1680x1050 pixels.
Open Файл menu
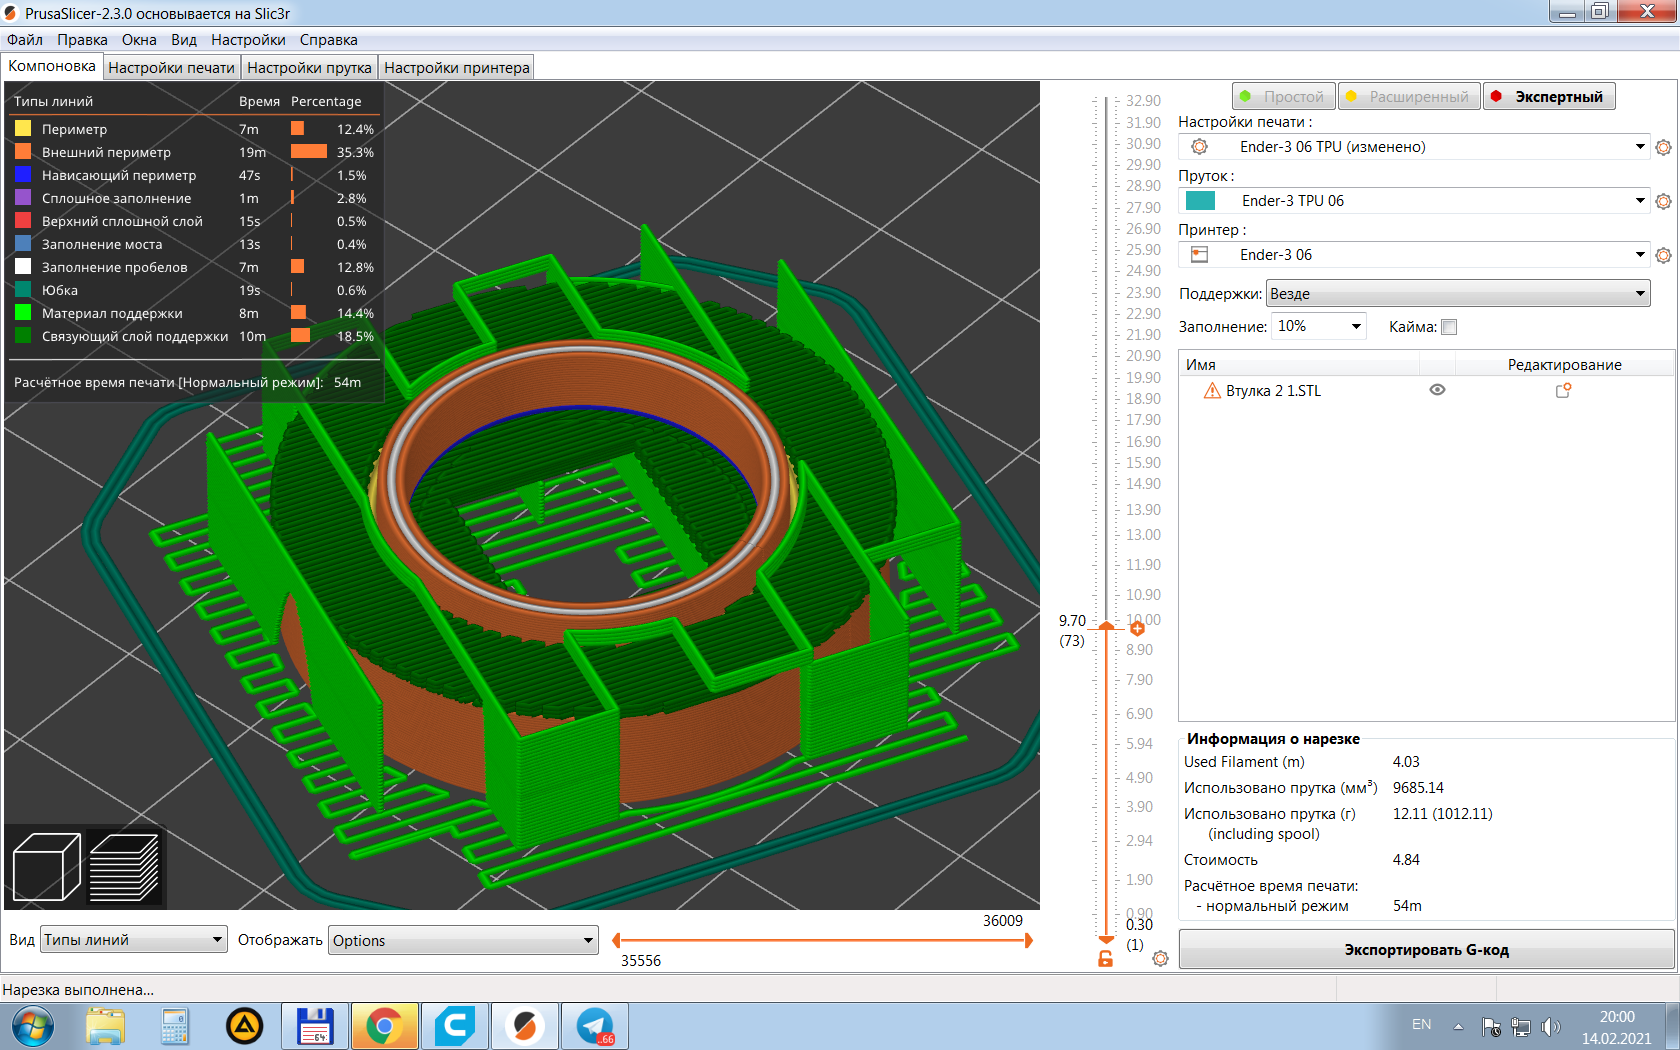(25, 40)
